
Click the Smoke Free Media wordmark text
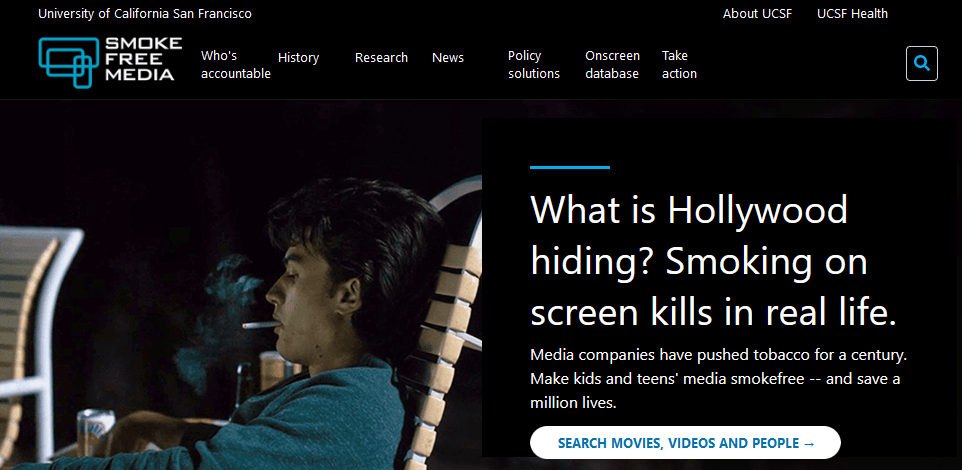pos(144,59)
